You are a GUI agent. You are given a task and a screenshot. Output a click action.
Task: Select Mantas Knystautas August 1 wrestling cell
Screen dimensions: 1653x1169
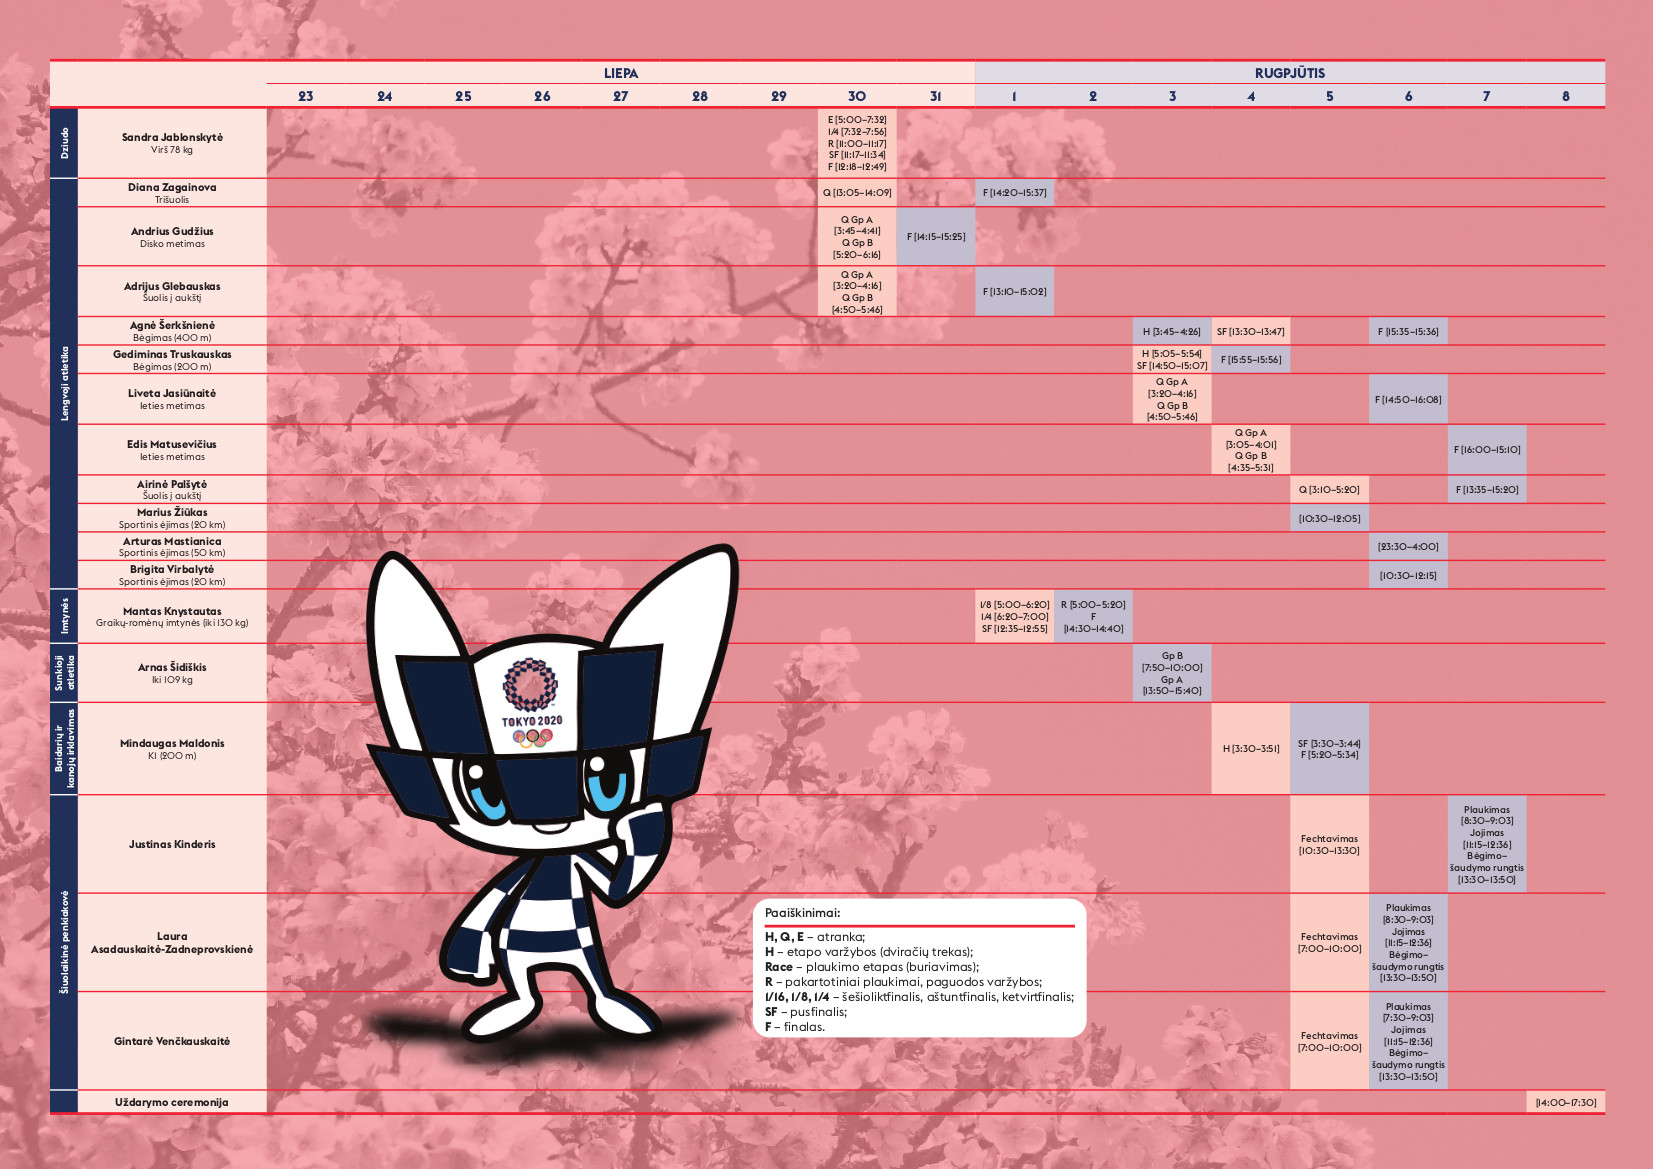pyautogui.click(x=1015, y=616)
